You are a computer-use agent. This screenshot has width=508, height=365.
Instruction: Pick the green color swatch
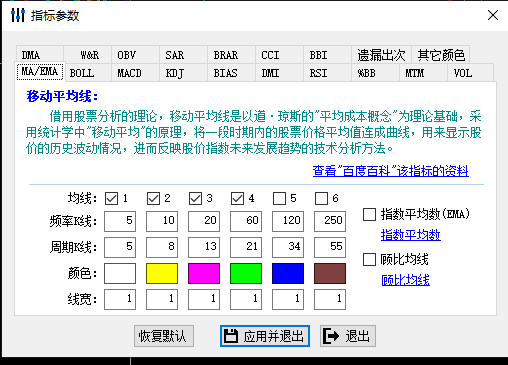point(246,273)
